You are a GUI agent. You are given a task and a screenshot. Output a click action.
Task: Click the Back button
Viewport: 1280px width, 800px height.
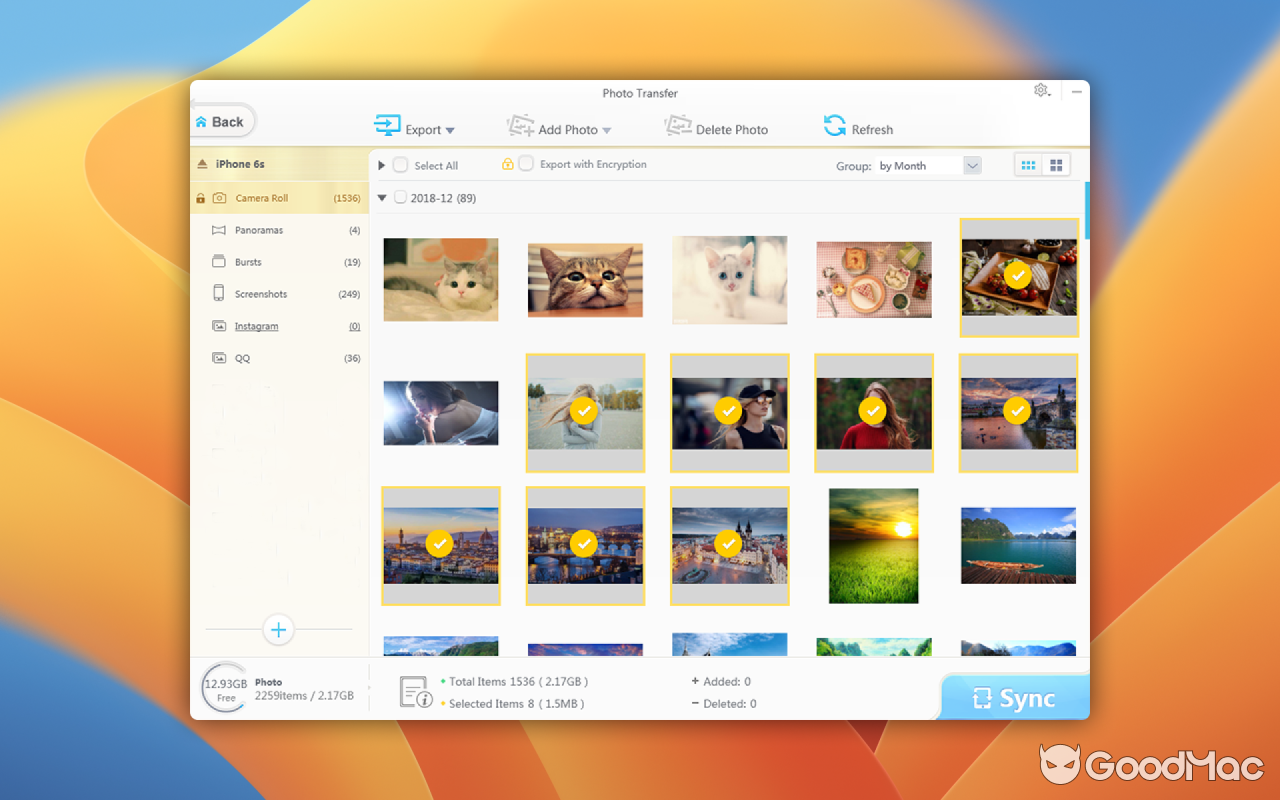(222, 121)
